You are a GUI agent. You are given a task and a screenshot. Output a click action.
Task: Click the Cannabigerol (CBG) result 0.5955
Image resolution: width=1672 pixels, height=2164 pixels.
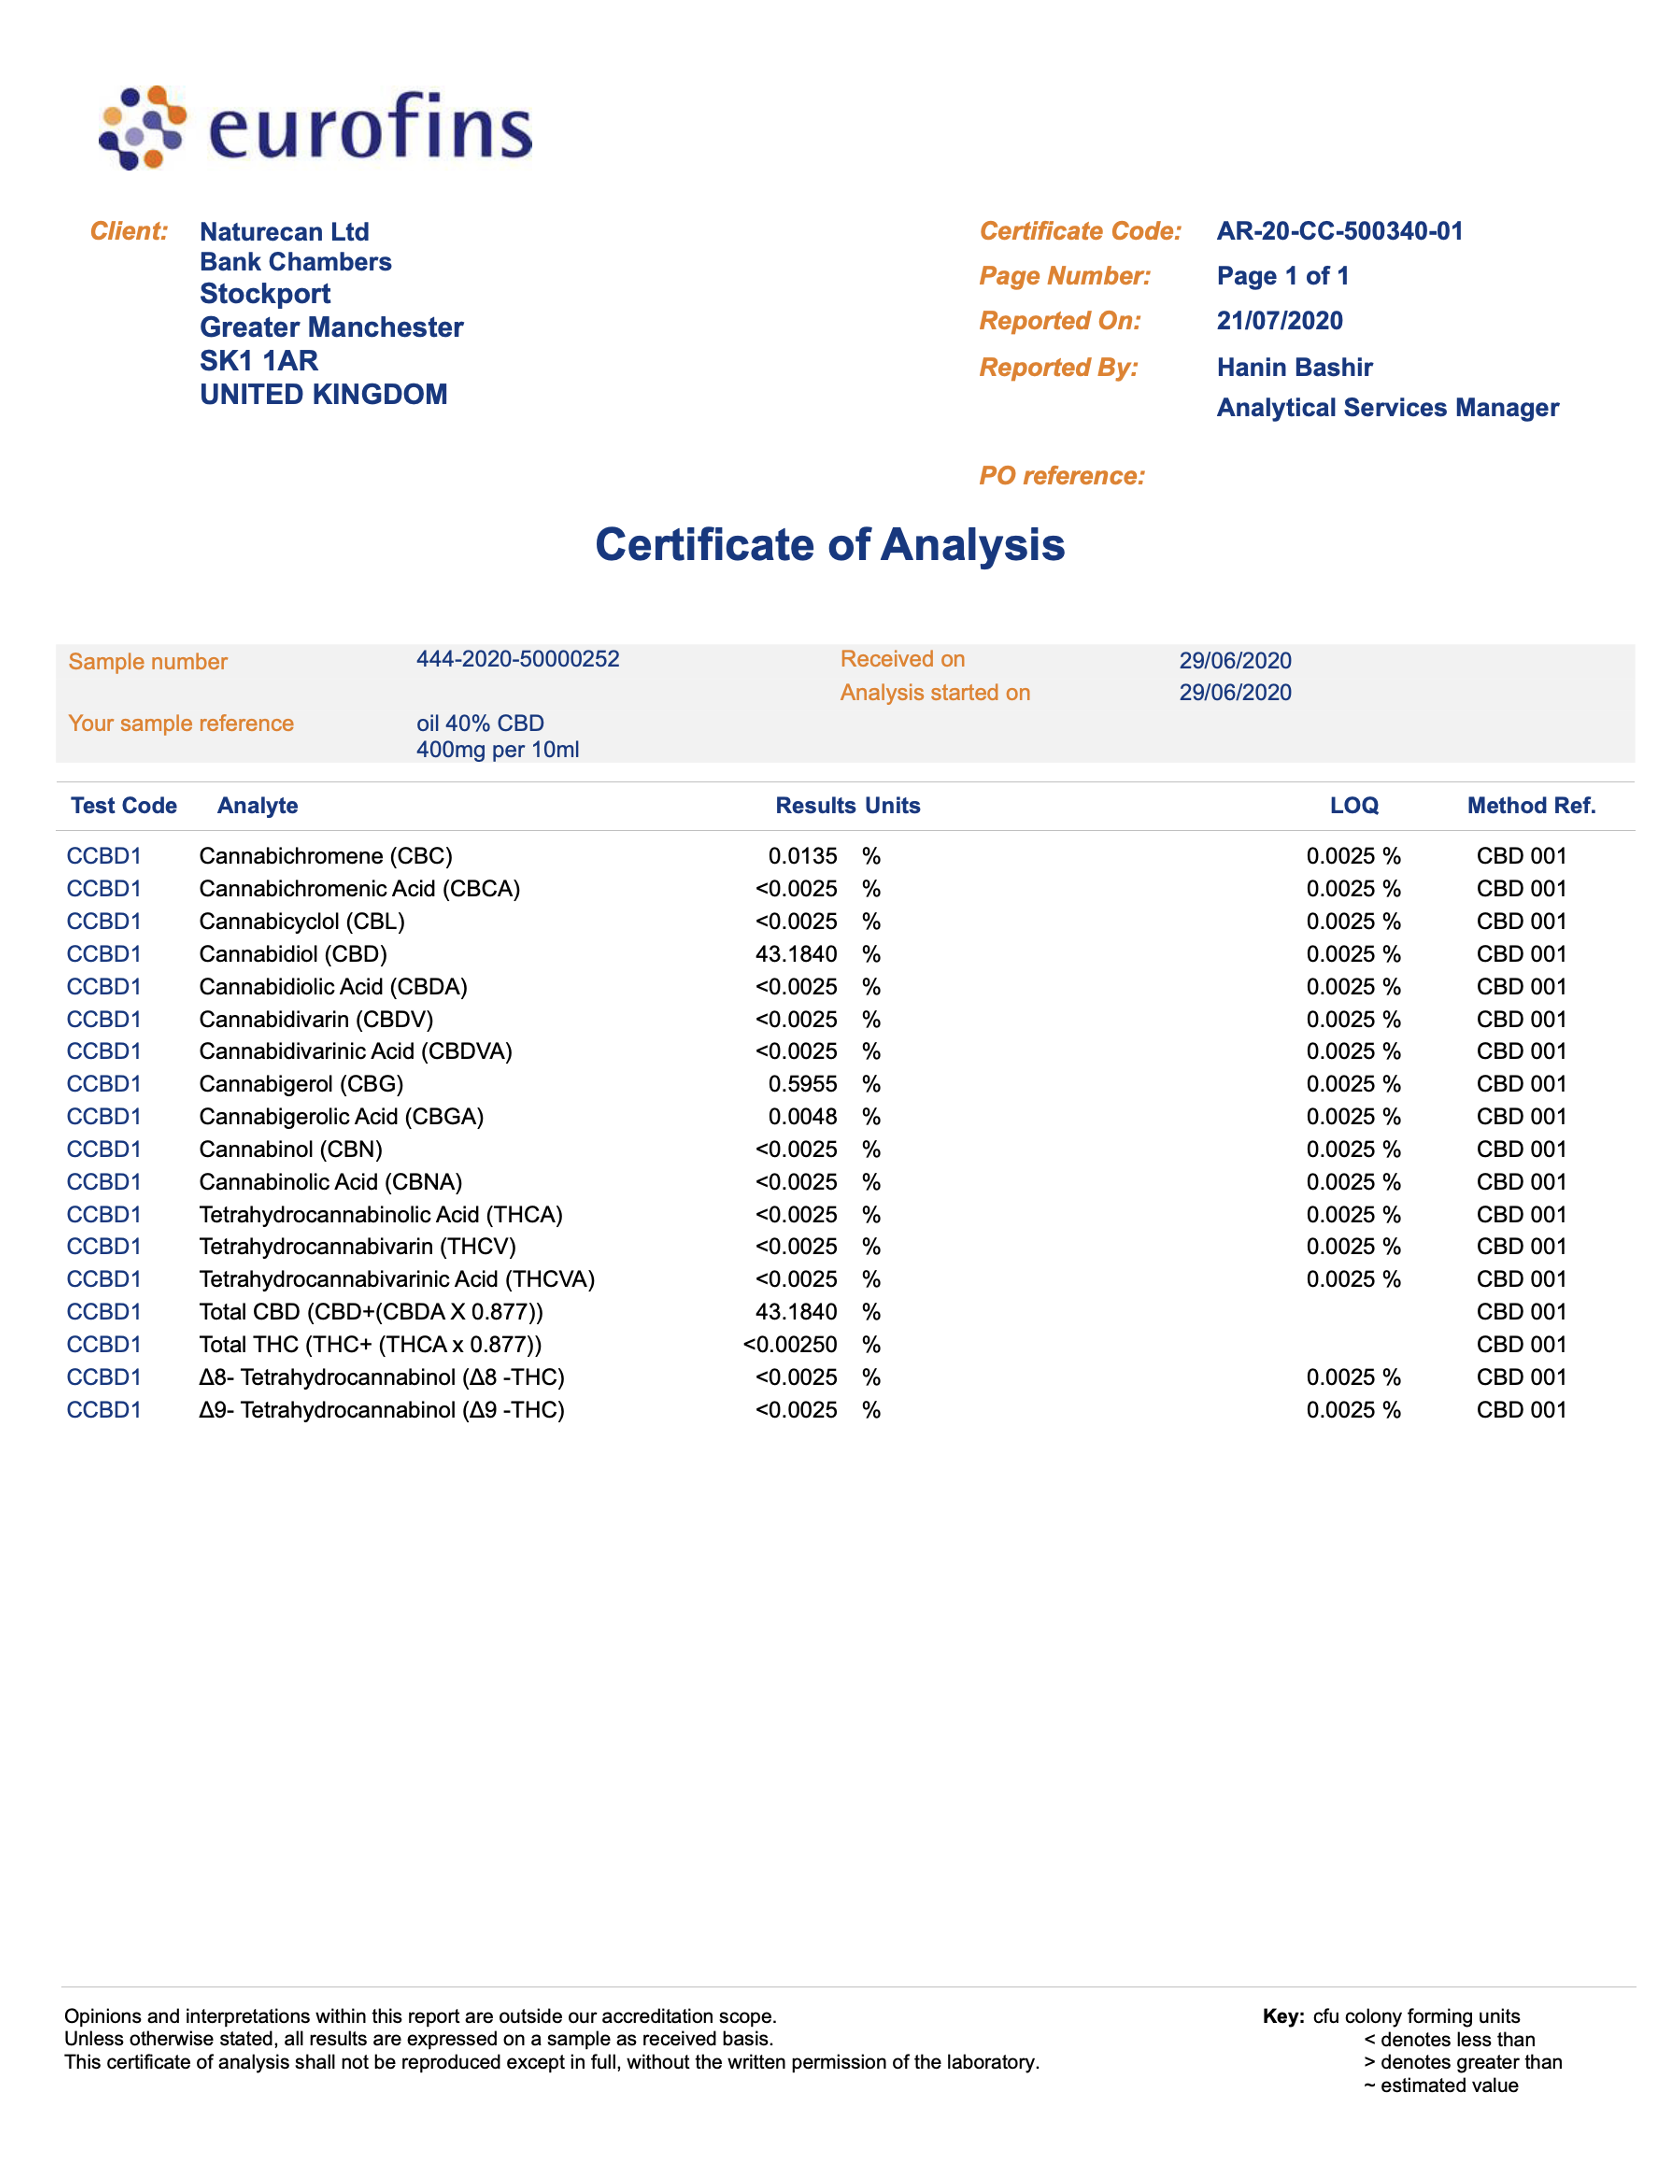point(802,1084)
